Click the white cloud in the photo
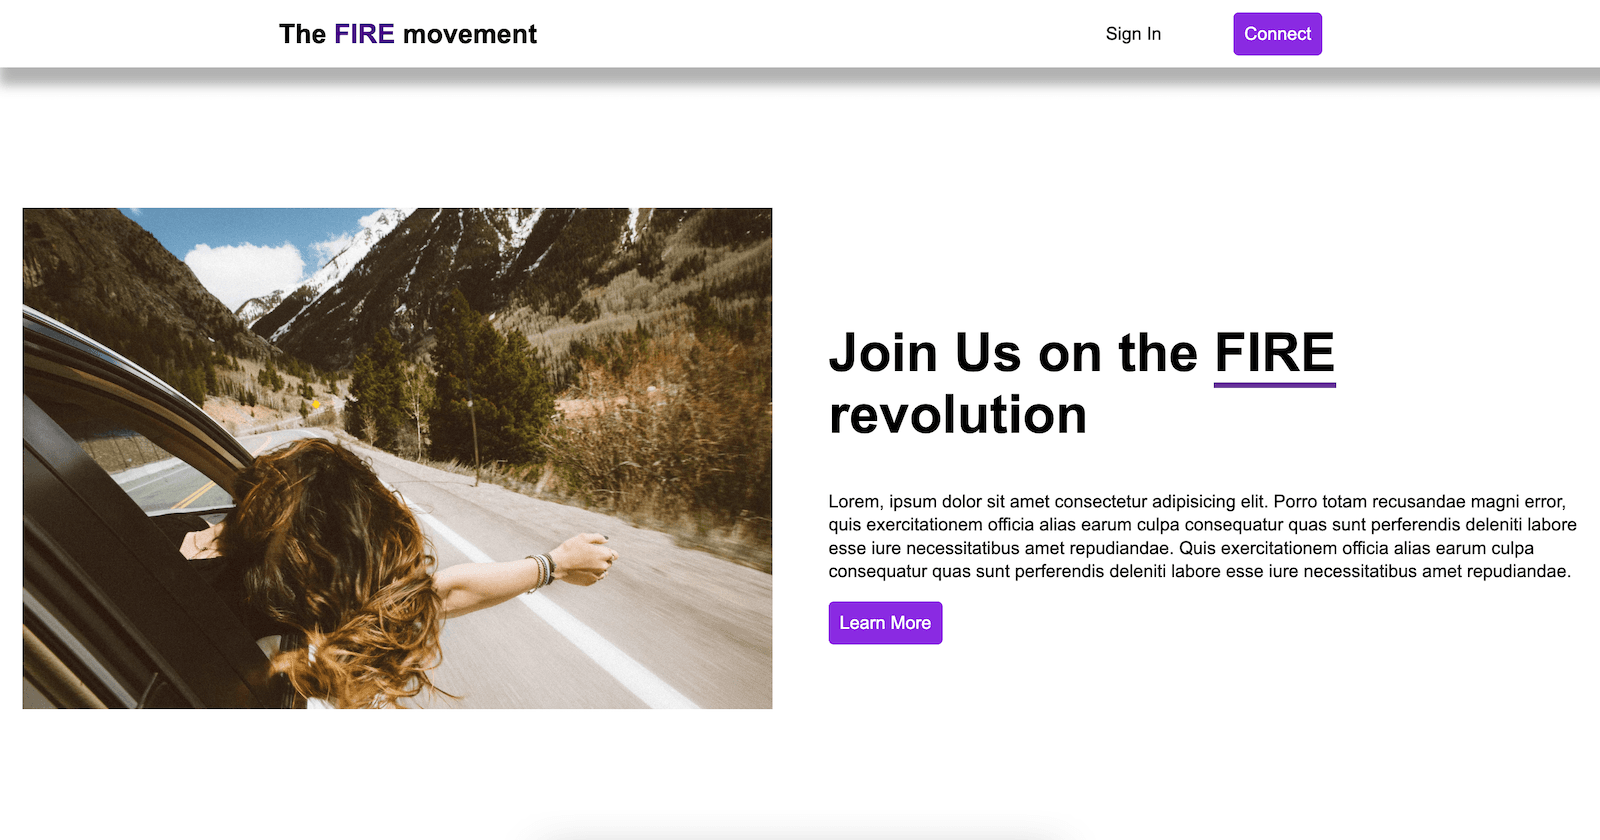Image resolution: width=1600 pixels, height=840 pixels. coord(244,270)
